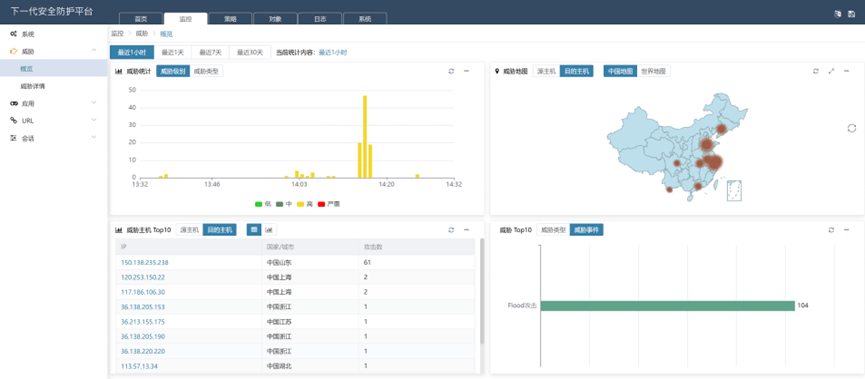Select 源主机 in 威胁主机 Top10 panel
The width and height of the screenshot is (865, 379).
point(189,229)
